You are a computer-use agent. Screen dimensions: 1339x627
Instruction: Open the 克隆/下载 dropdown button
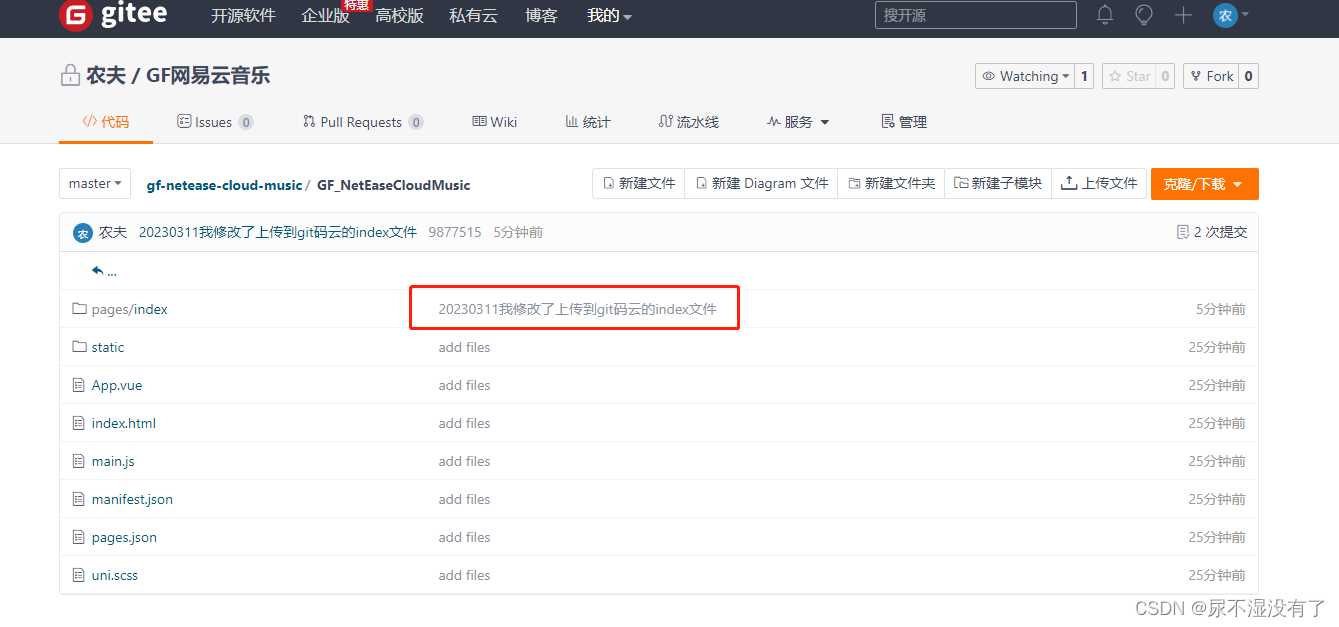point(1204,184)
